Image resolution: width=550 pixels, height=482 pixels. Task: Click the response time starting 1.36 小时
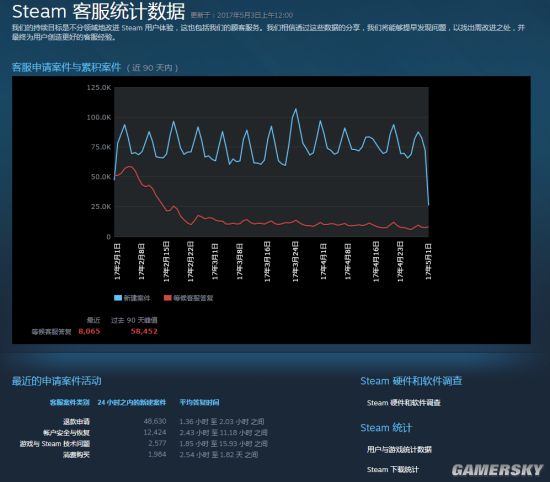(222, 421)
